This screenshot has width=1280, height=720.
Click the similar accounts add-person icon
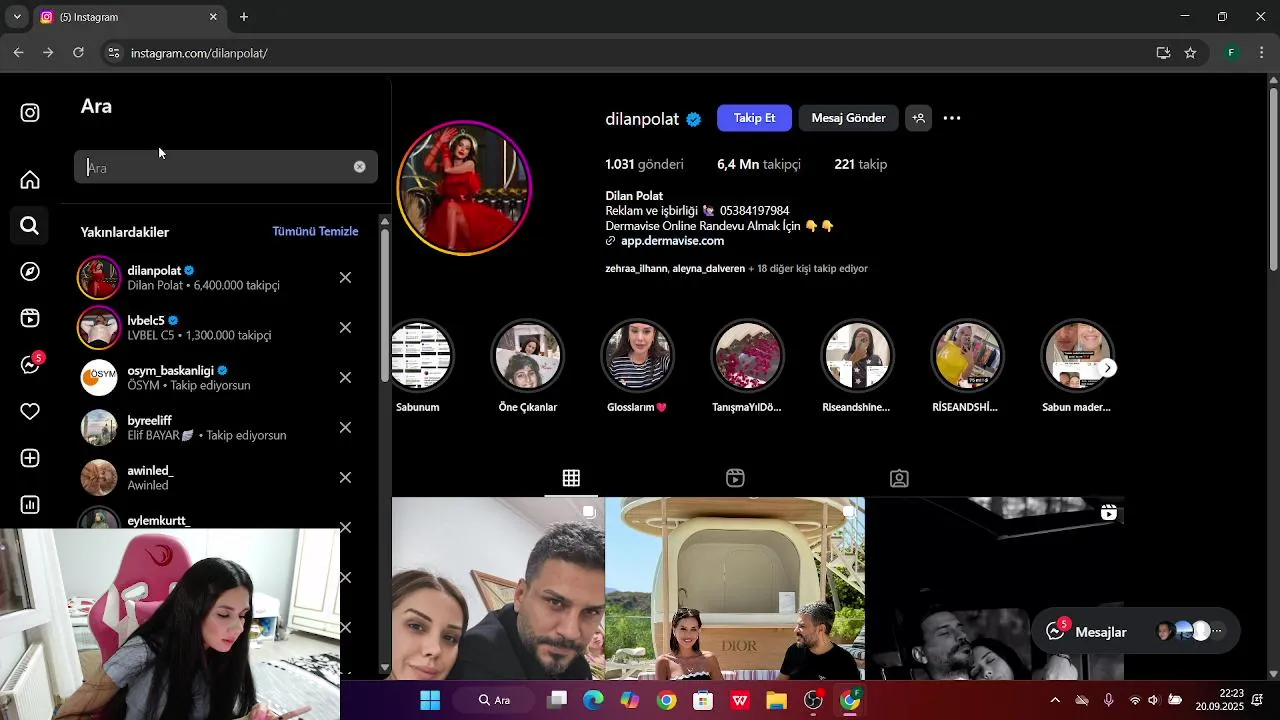918,118
